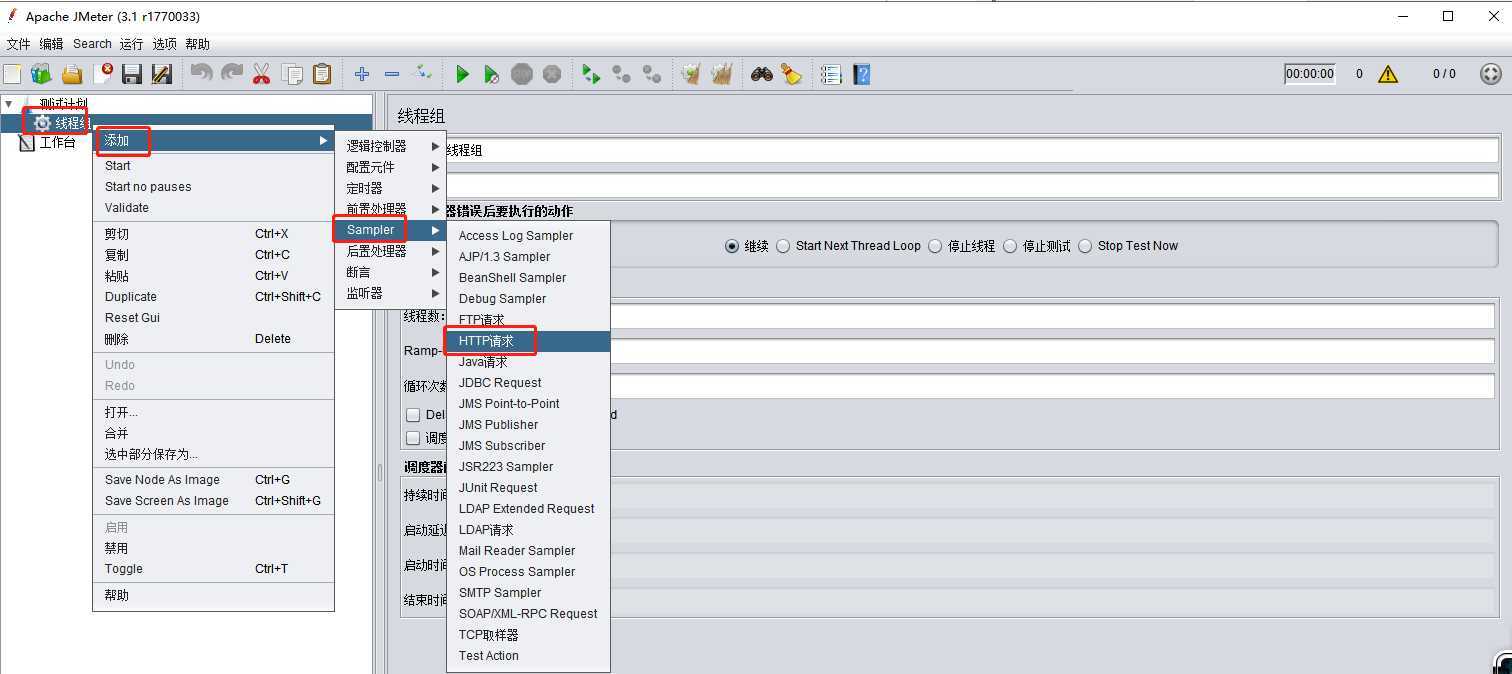Image resolution: width=1512 pixels, height=674 pixels.
Task: Tick the 调度器 checkbox
Action: pyautogui.click(x=413, y=438)
